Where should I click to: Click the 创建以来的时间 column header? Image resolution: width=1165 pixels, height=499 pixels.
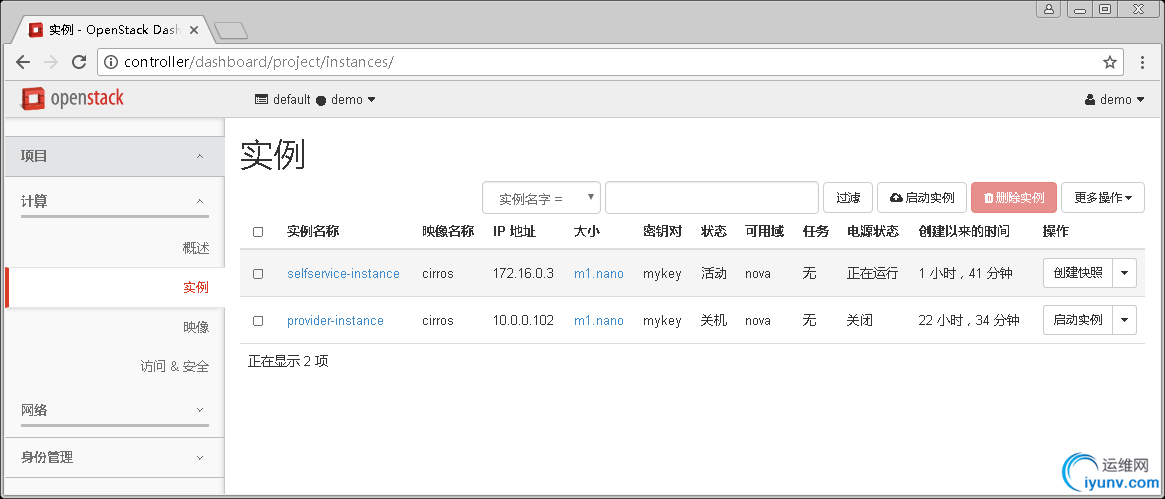(964, 232)
